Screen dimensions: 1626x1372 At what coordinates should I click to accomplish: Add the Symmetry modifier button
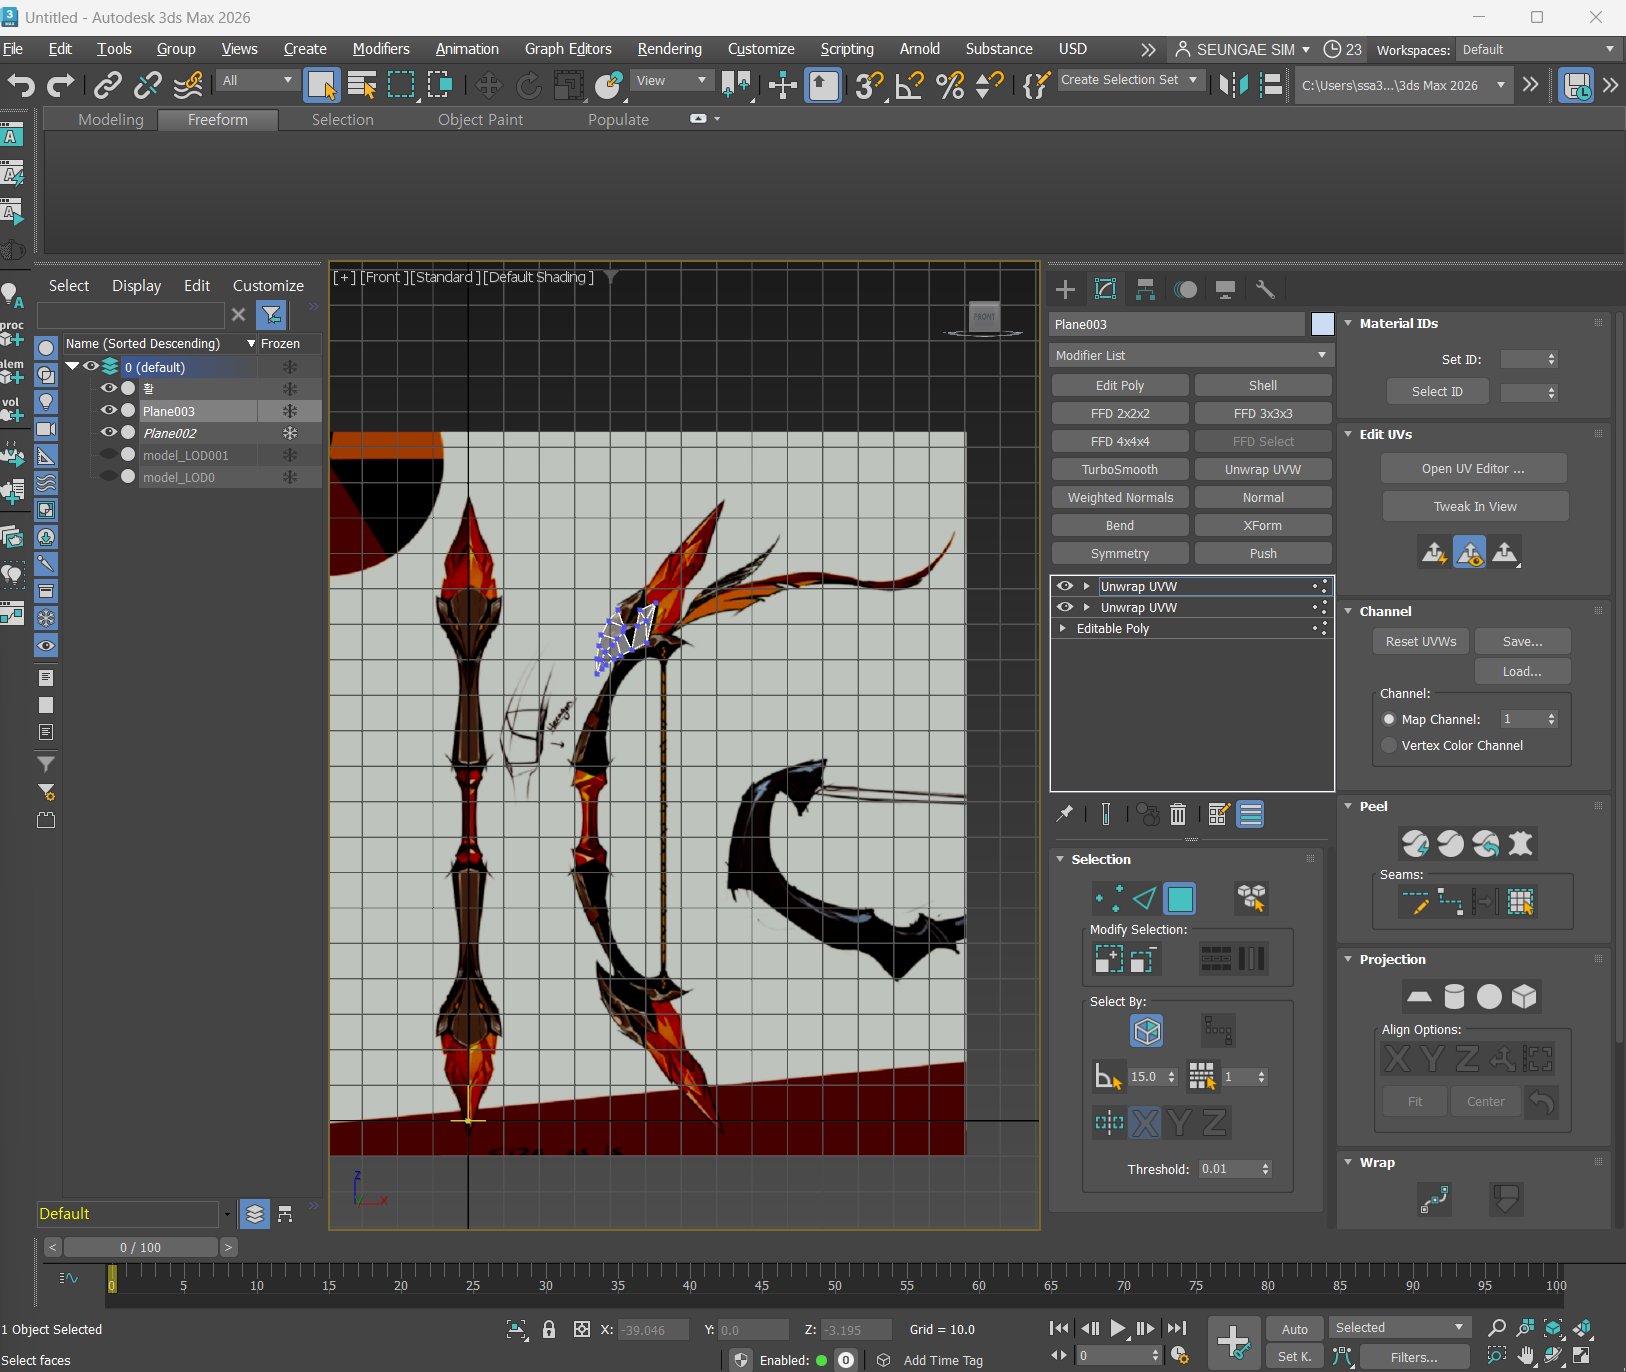tap(1120, 553)
